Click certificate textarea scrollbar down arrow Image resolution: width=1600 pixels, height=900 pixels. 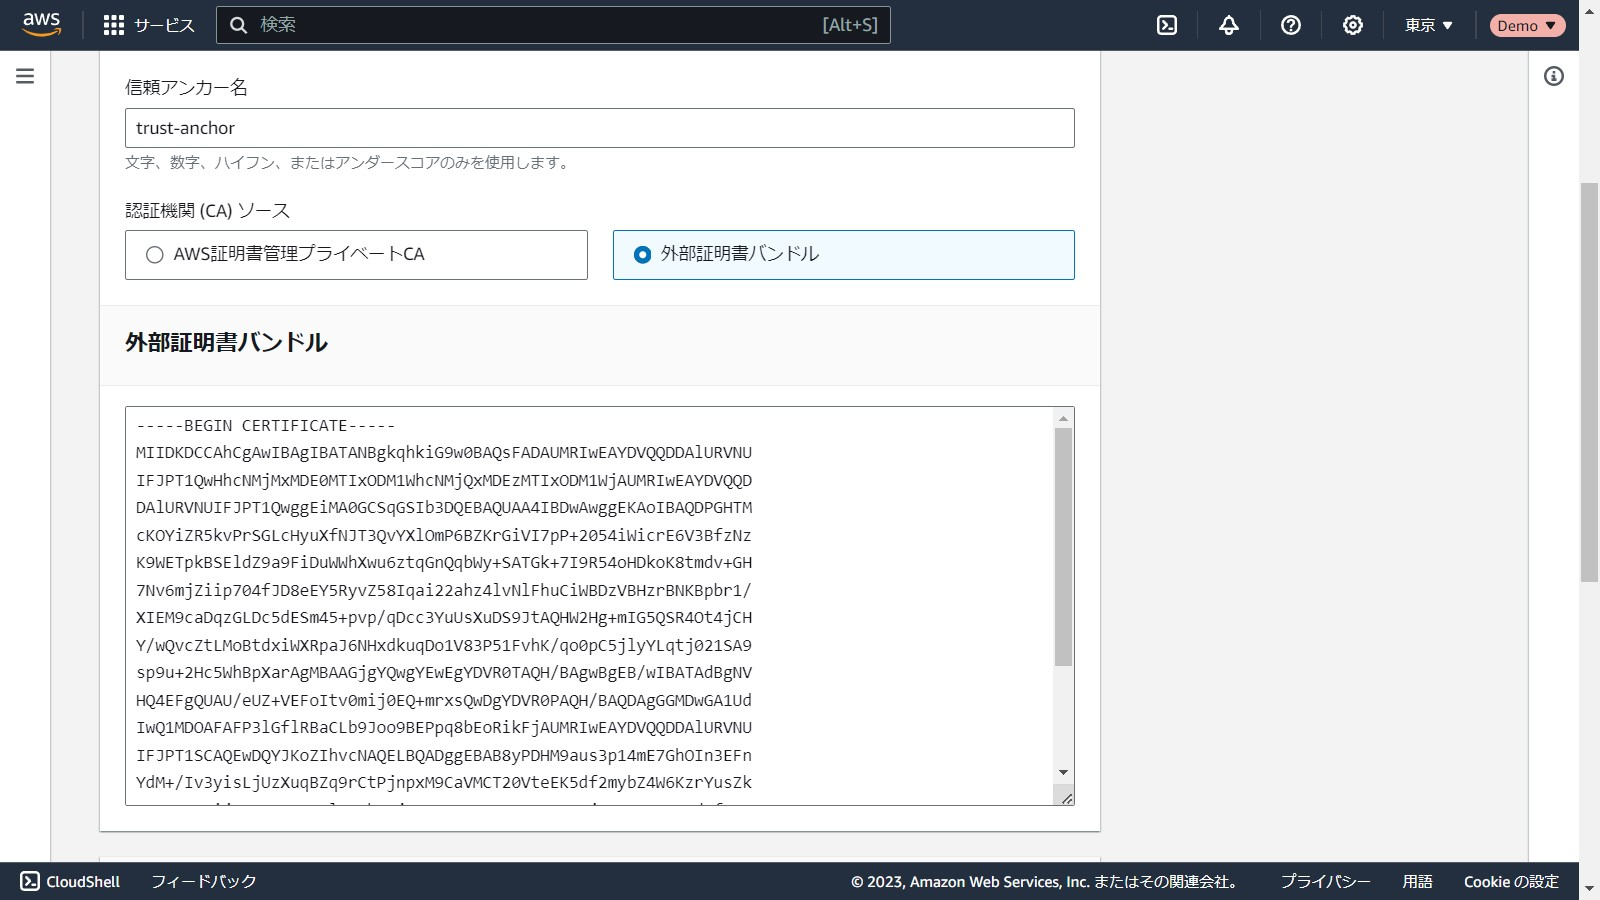pos(1063,772)
